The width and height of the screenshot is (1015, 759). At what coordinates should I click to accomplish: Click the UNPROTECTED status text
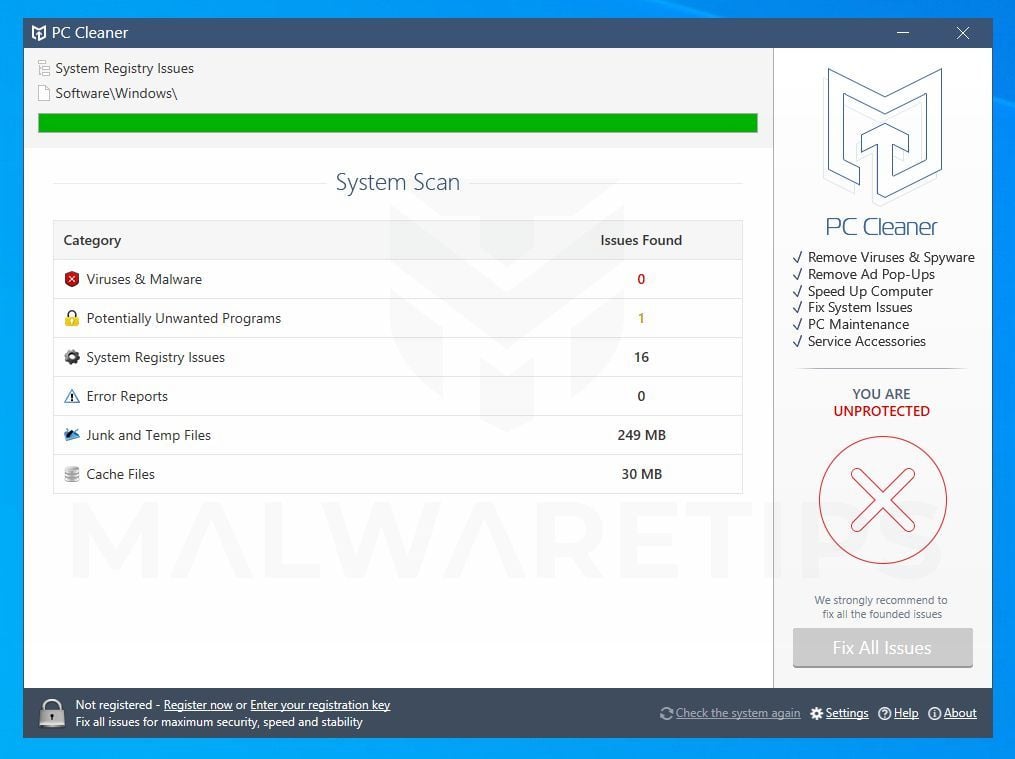(x=882, y=411)
